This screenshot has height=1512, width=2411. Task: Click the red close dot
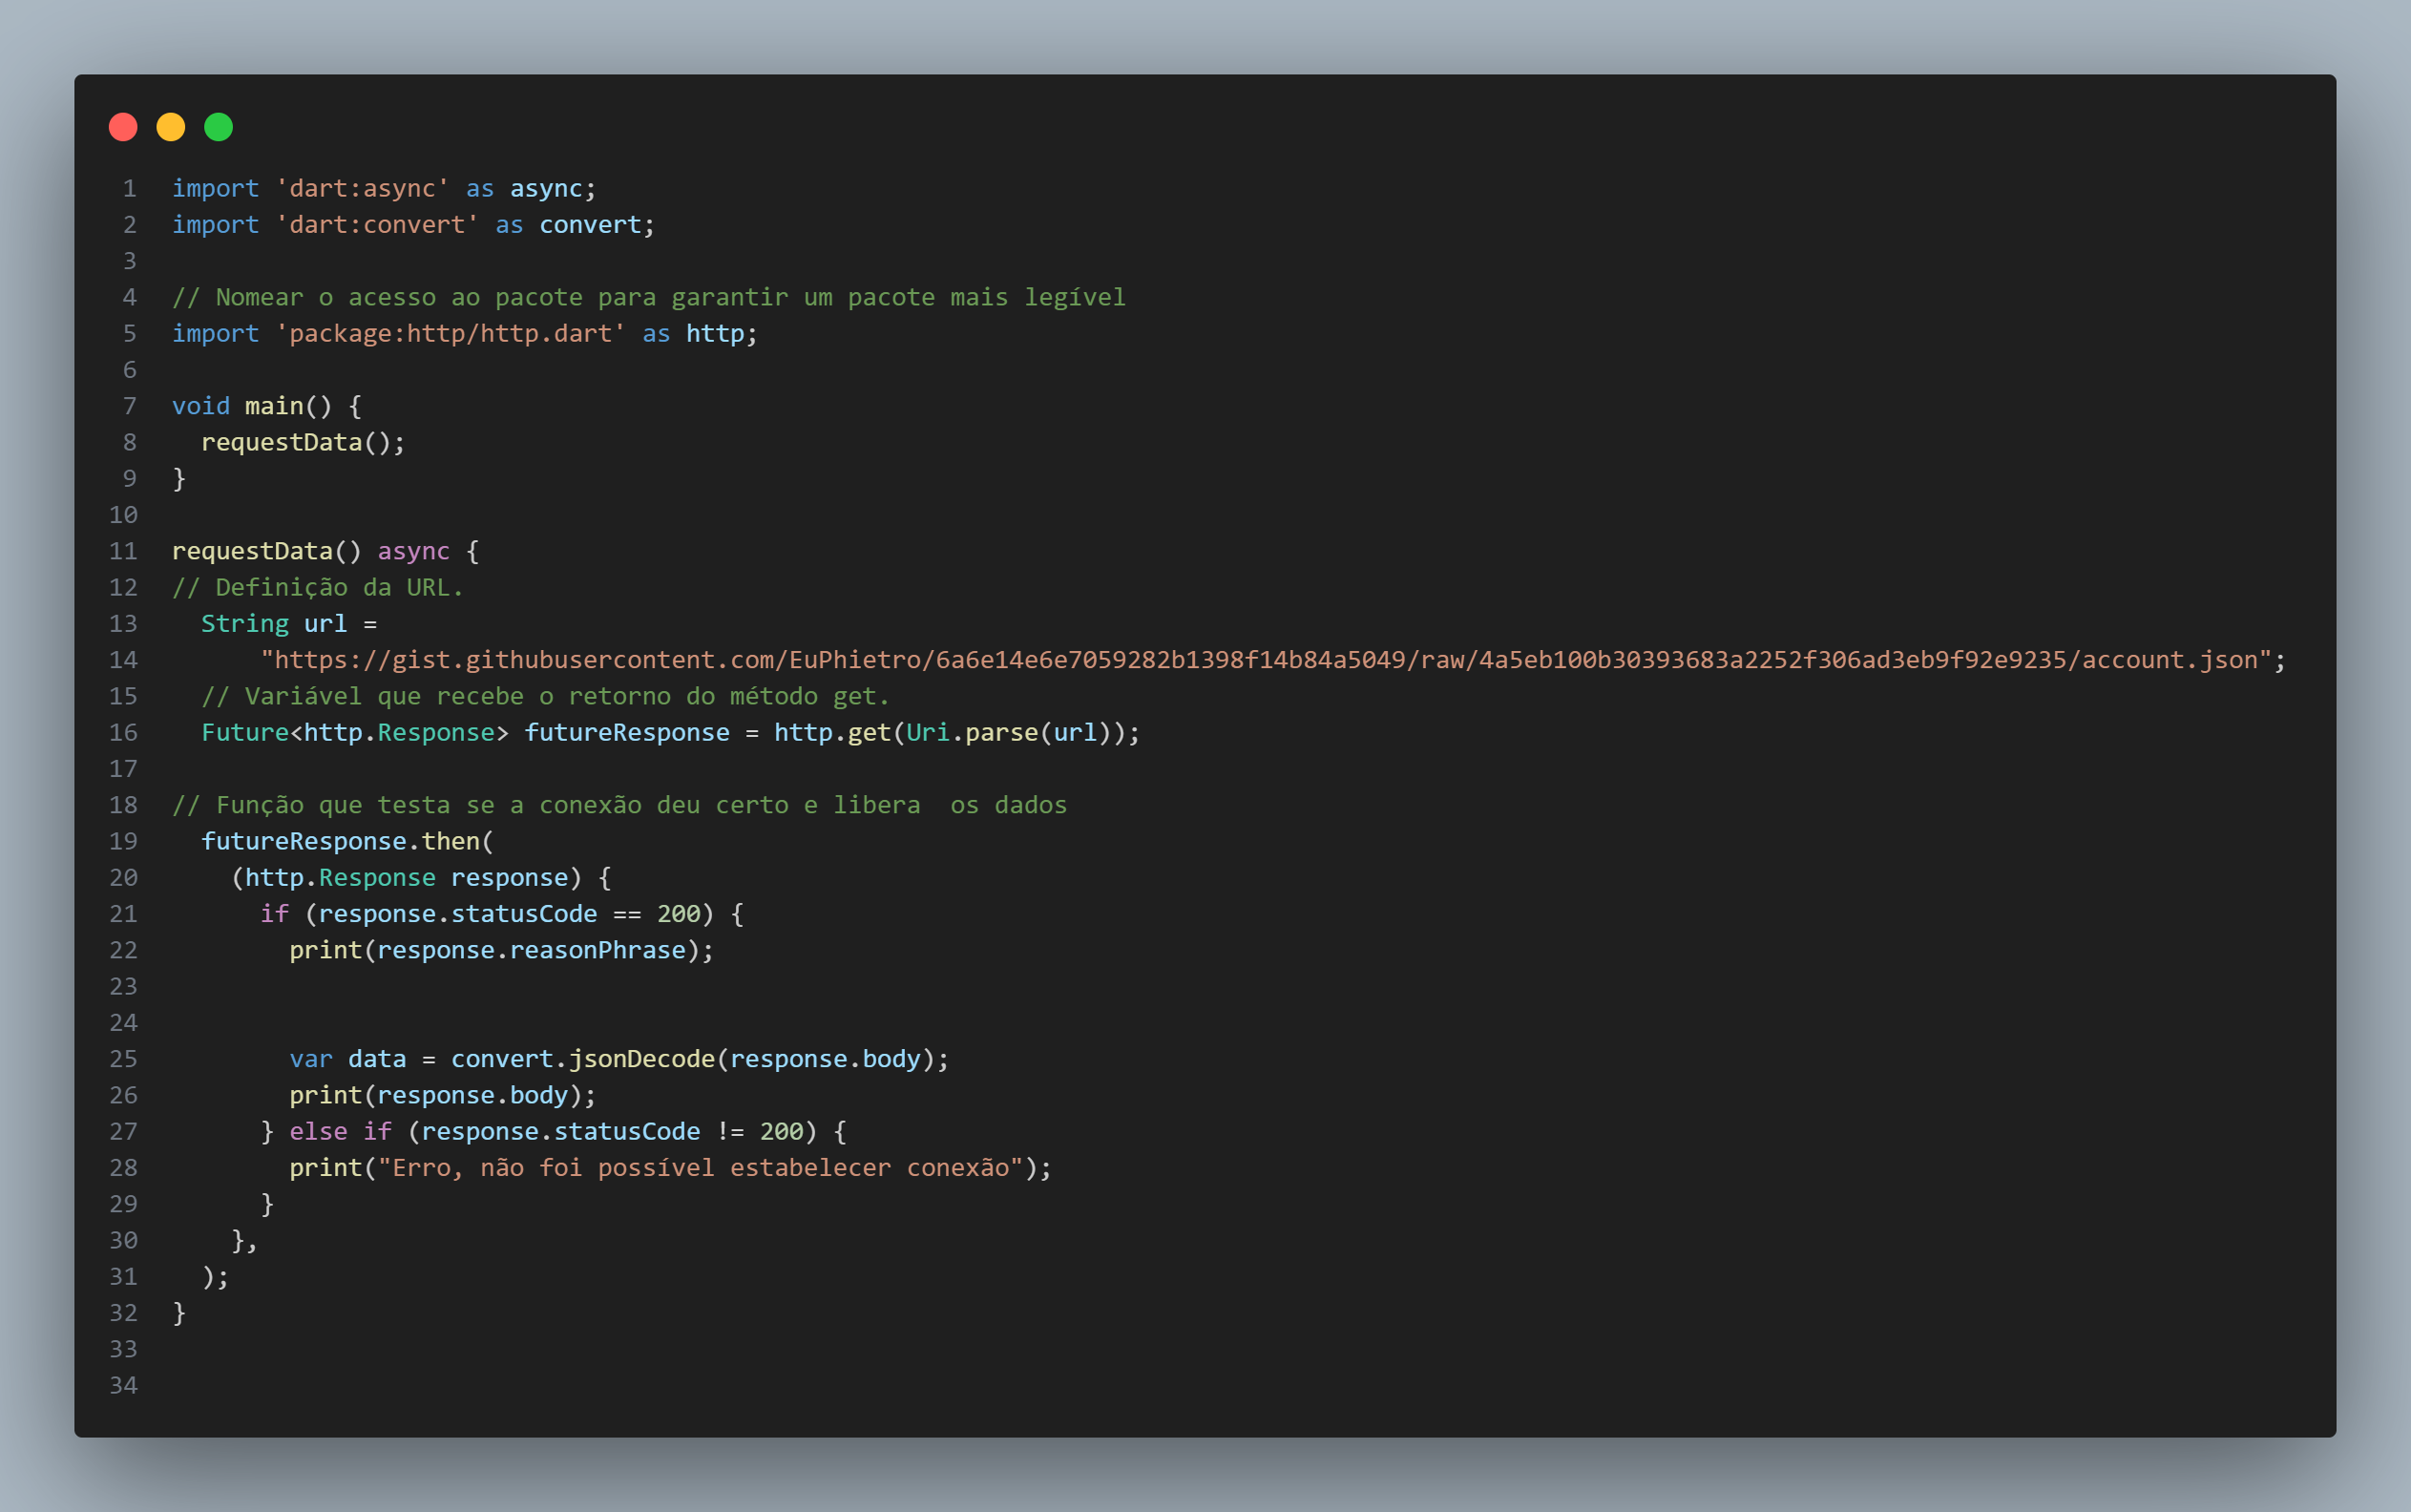[123, 127]
